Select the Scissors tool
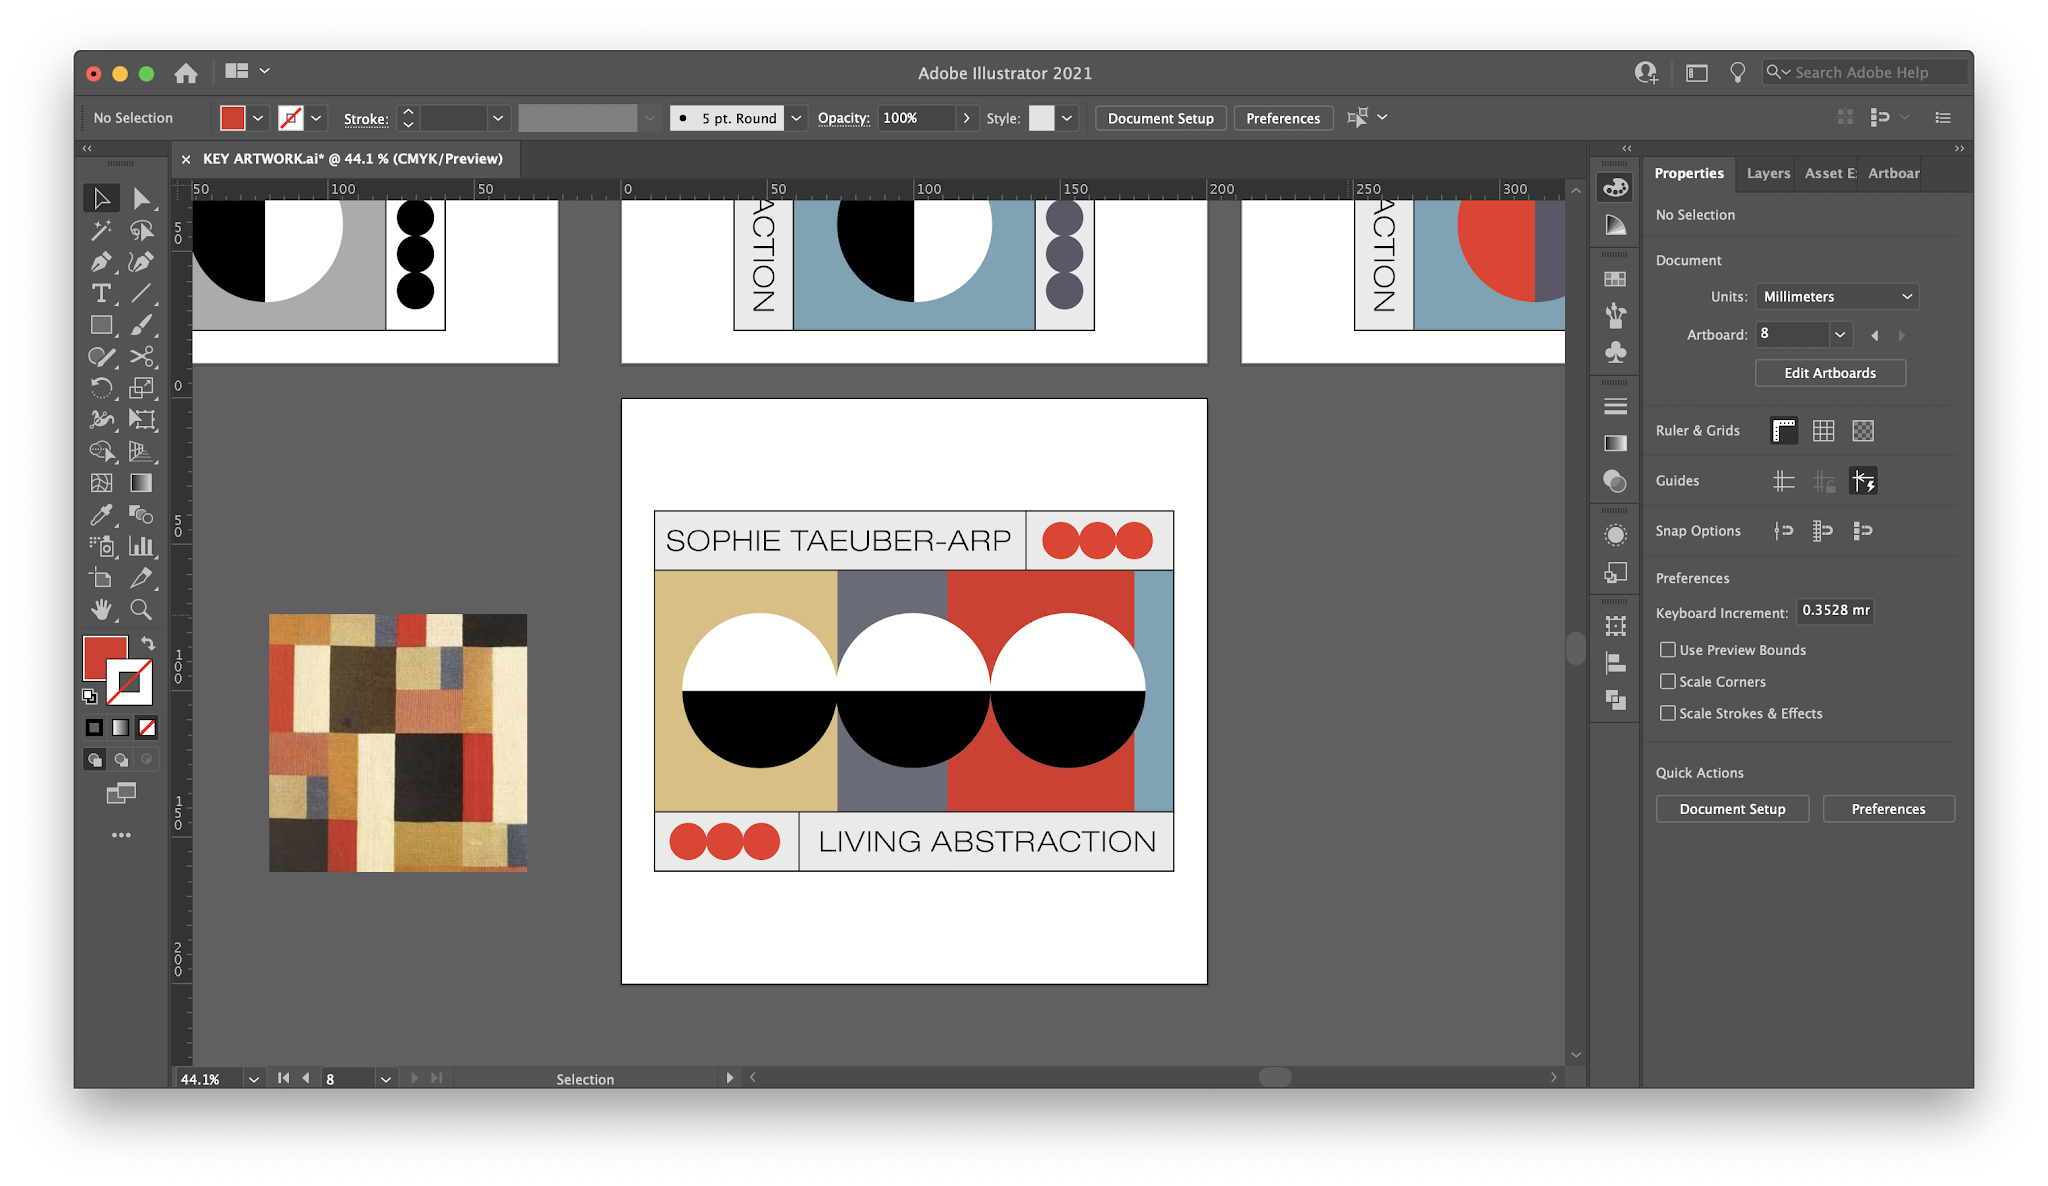This screenshot has width=2048, height=1186. coord(141,357)
